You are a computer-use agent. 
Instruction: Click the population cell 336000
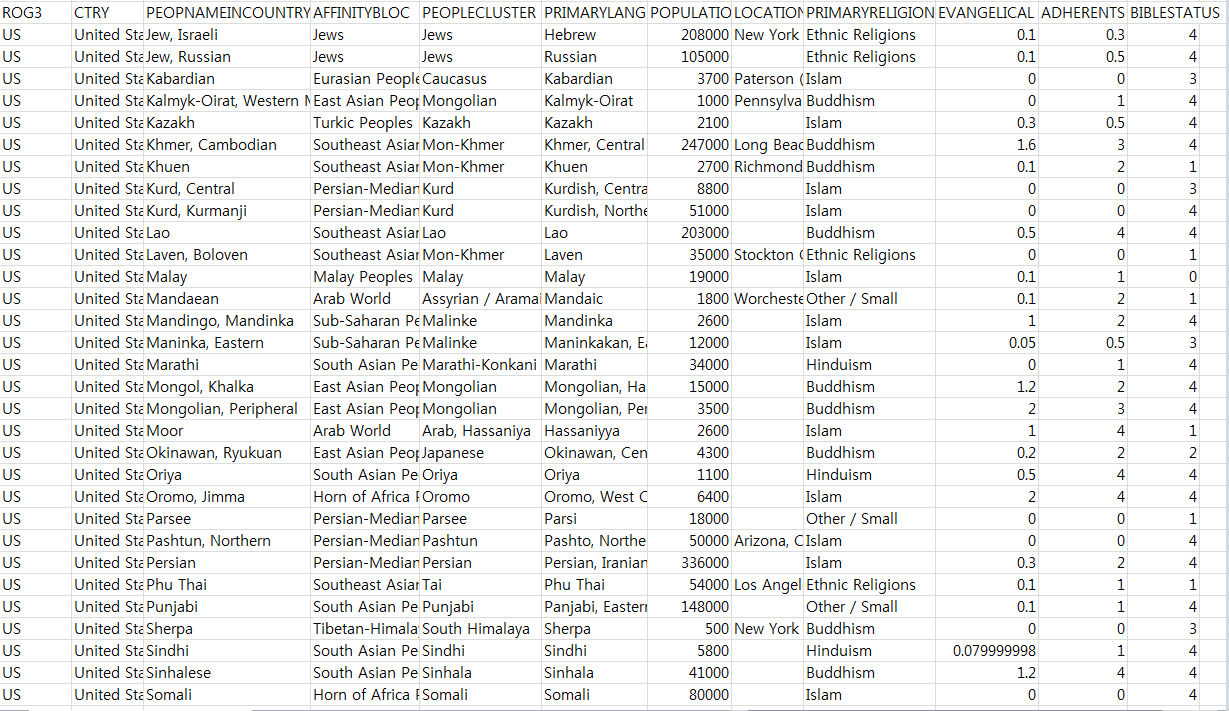point(690,563)
